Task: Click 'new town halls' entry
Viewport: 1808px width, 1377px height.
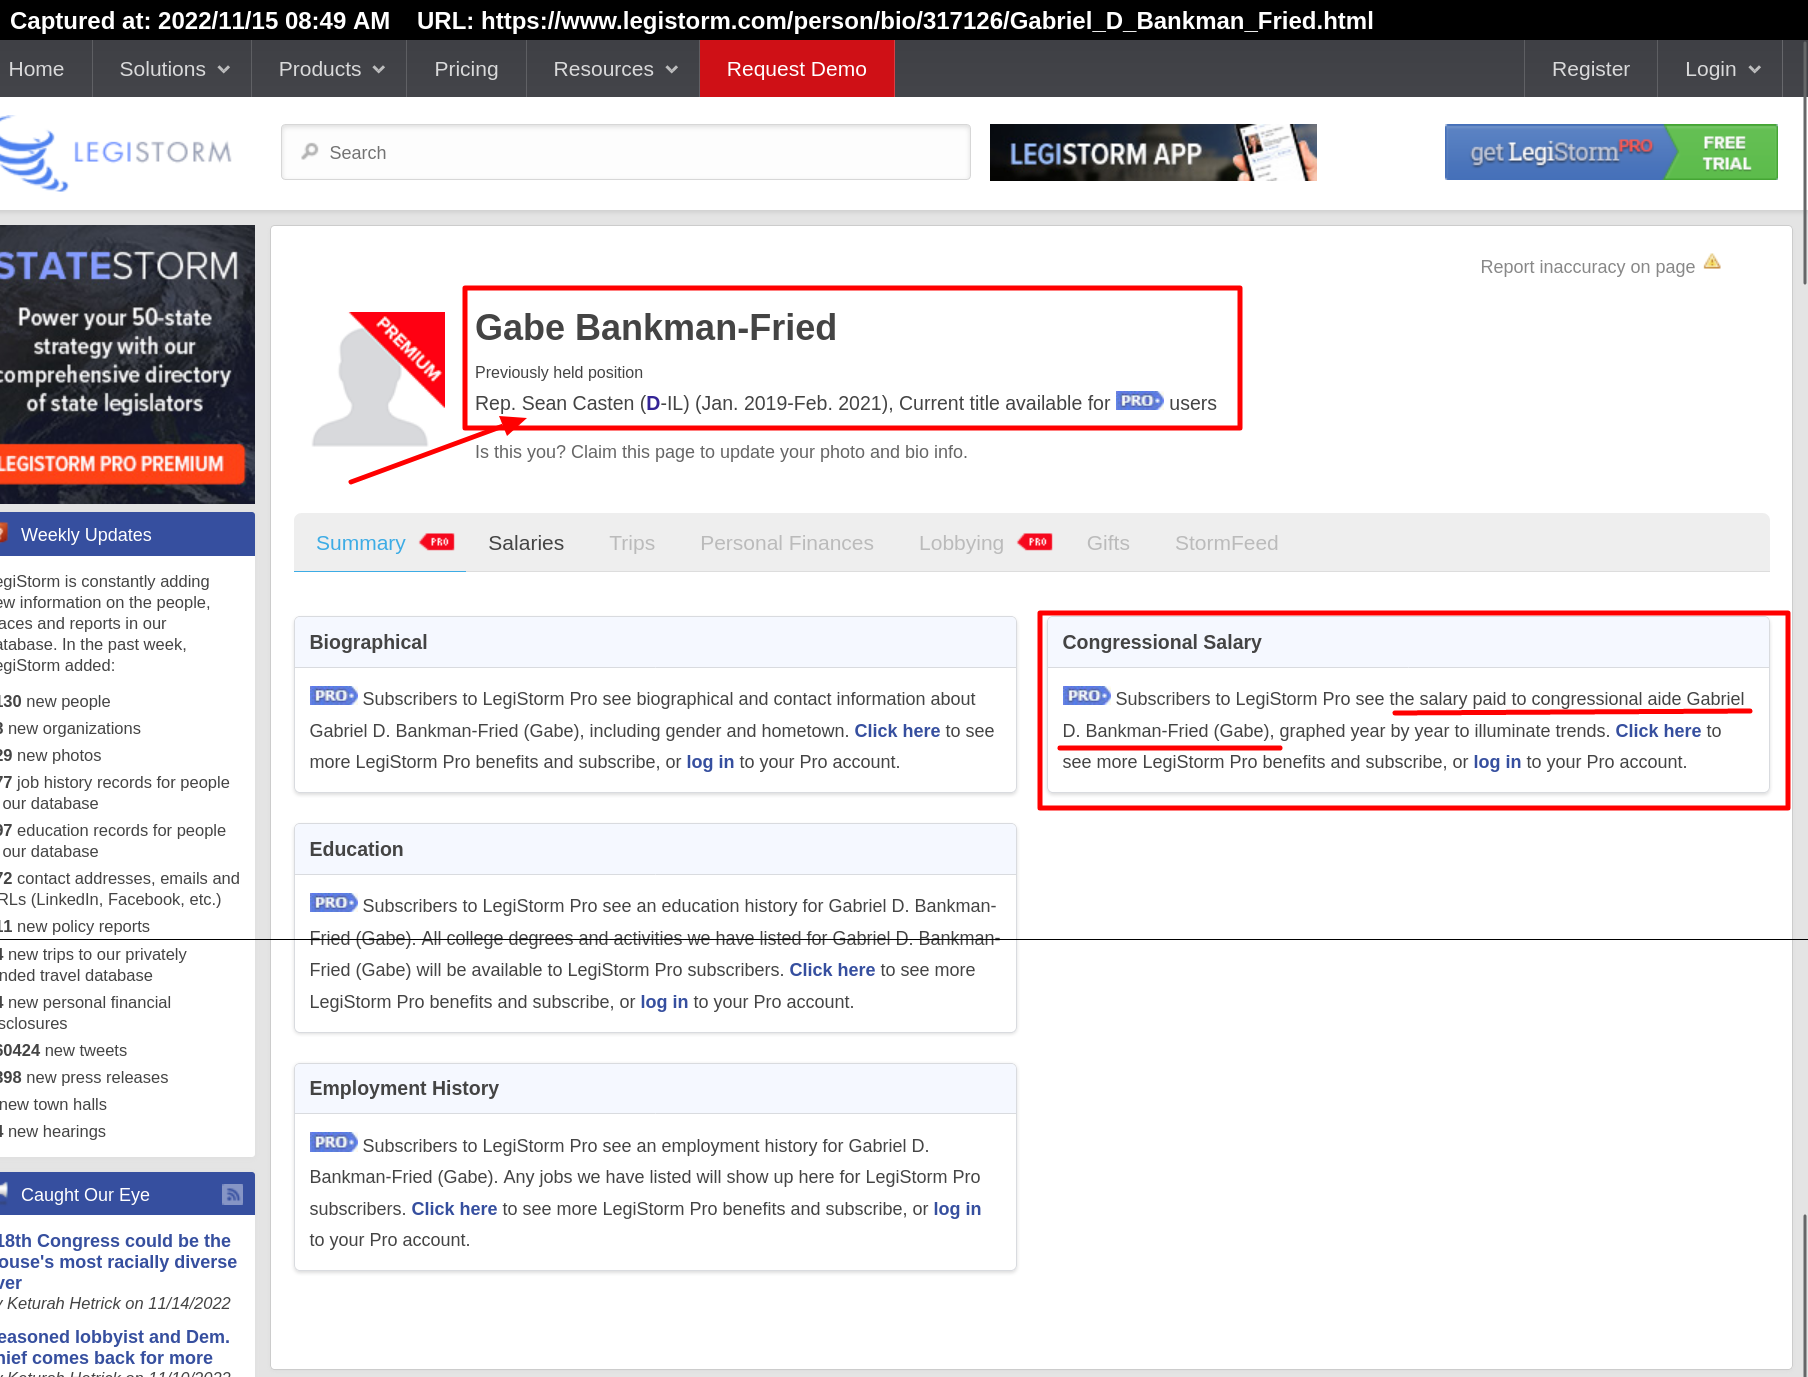Action: coord(53,1104)
